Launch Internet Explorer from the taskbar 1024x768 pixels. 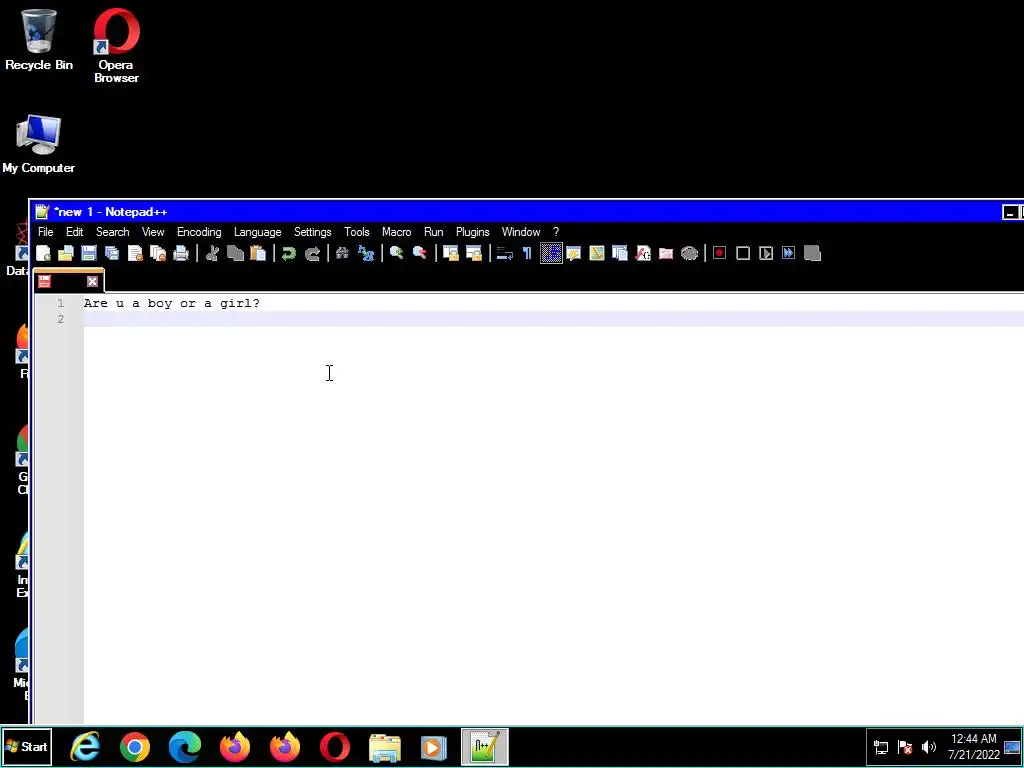click(85, 747)
